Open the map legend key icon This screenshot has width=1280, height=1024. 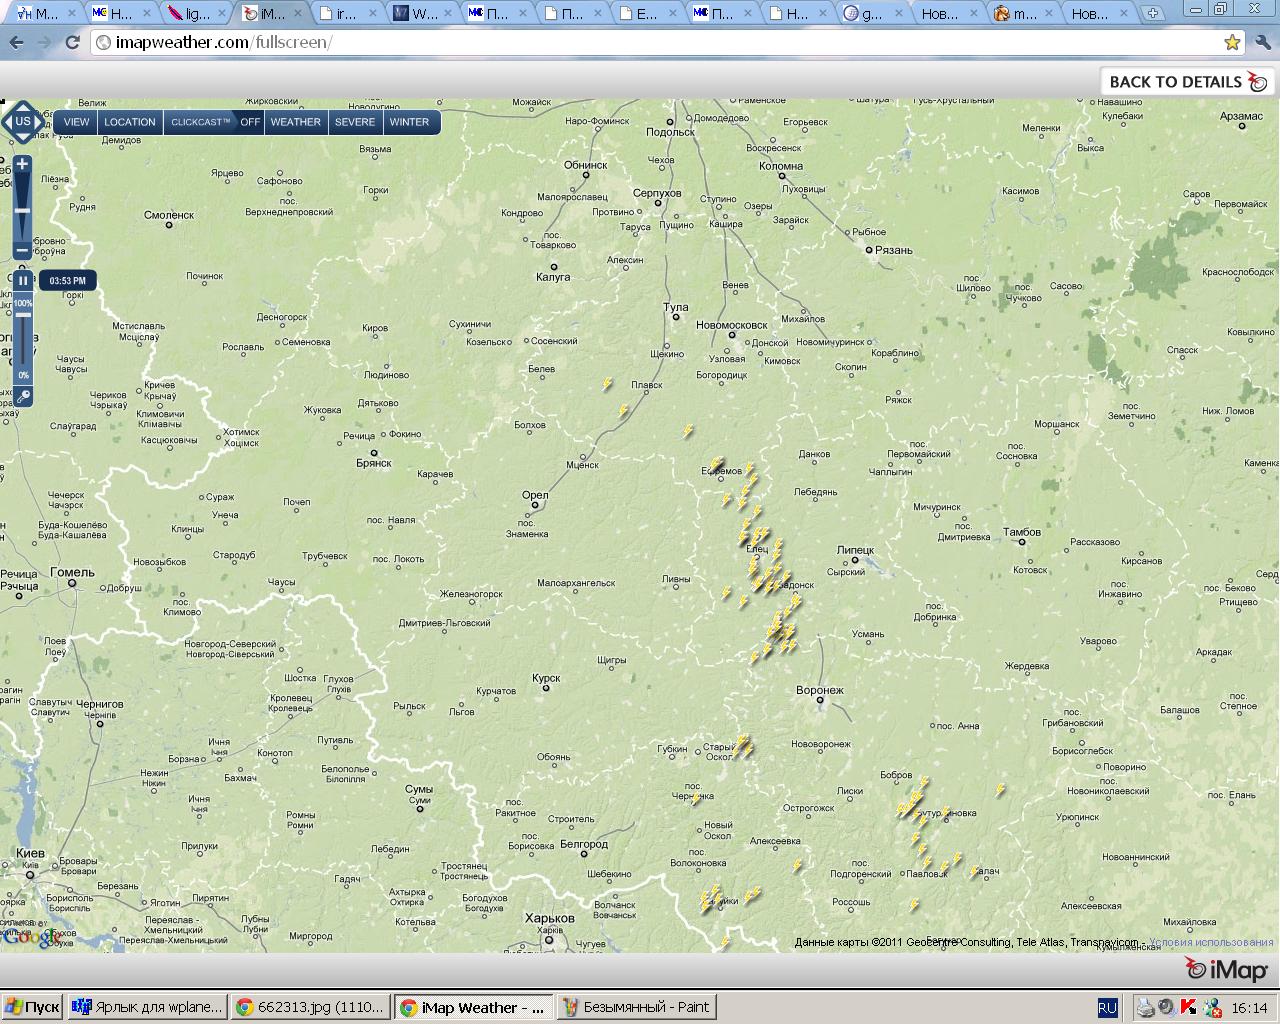[22, 396]
